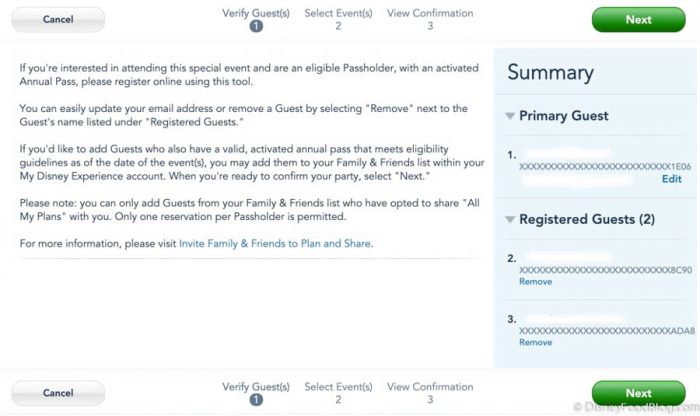This screenshot has width=700, height=416.
Task: Remove registered guest number 2
Action: [535, 282]
